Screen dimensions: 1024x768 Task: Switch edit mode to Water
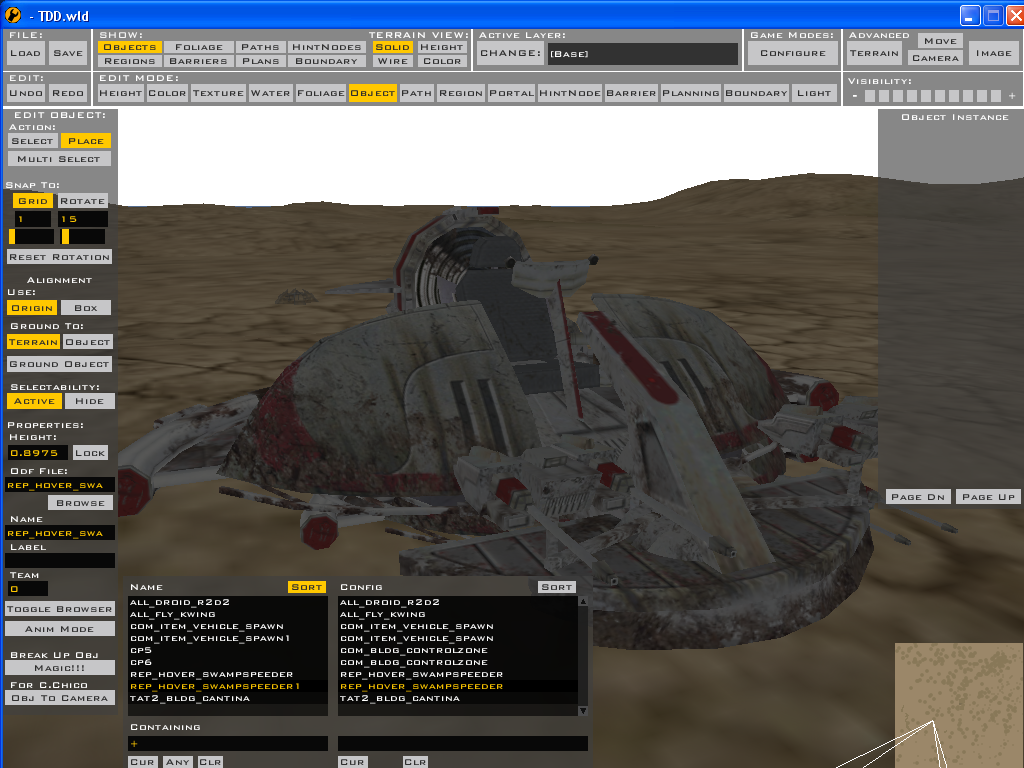coord(270,93)
